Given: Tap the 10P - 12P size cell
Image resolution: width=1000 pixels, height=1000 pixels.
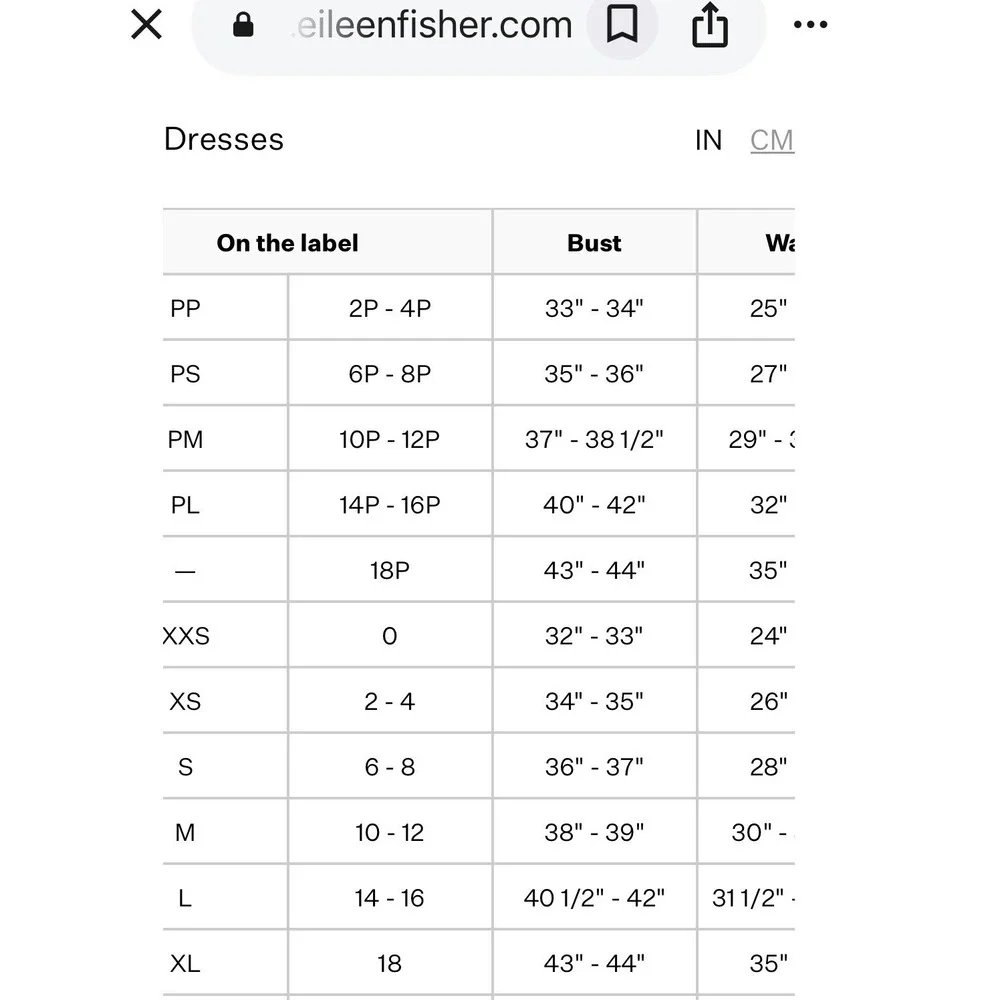Looking at the screenshot, I should pyautogui.click(x=390, y=439).
